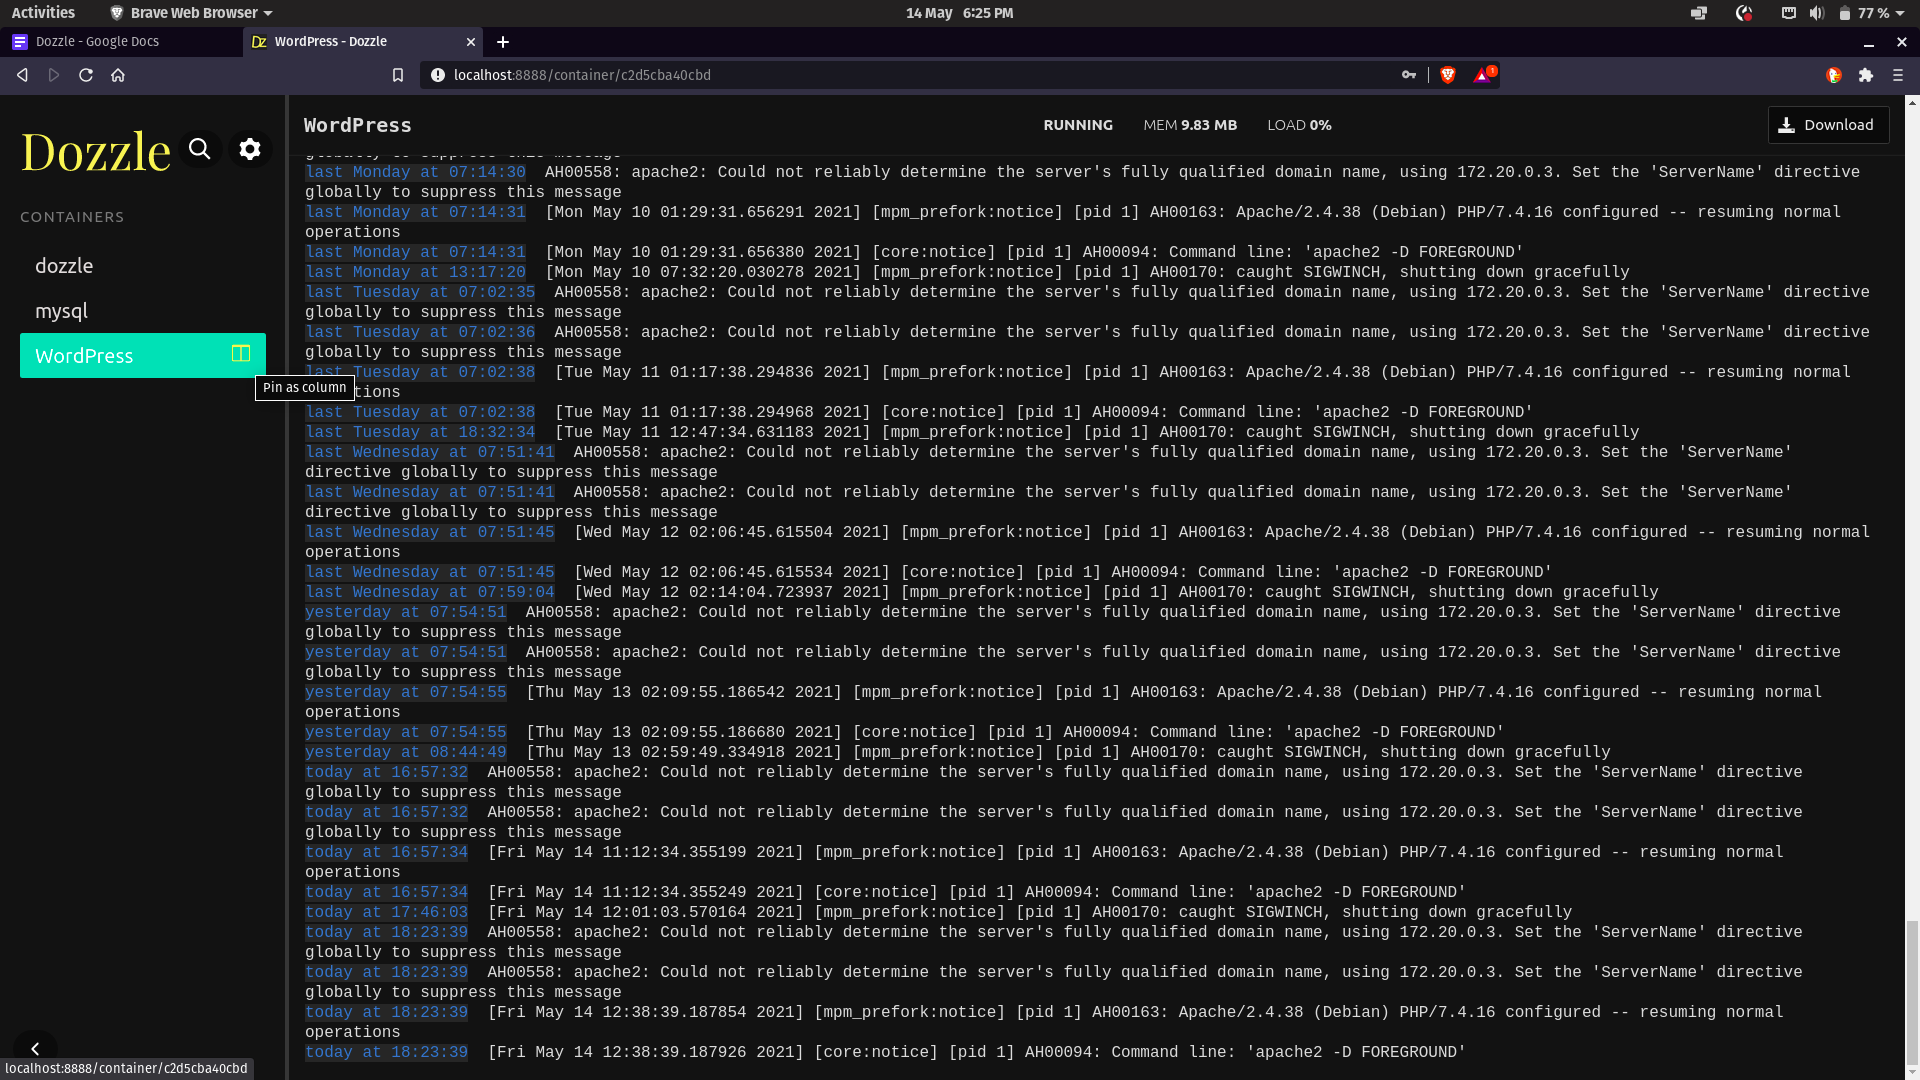
Task: Pin WordPress container as column
Action: [240, 354]
